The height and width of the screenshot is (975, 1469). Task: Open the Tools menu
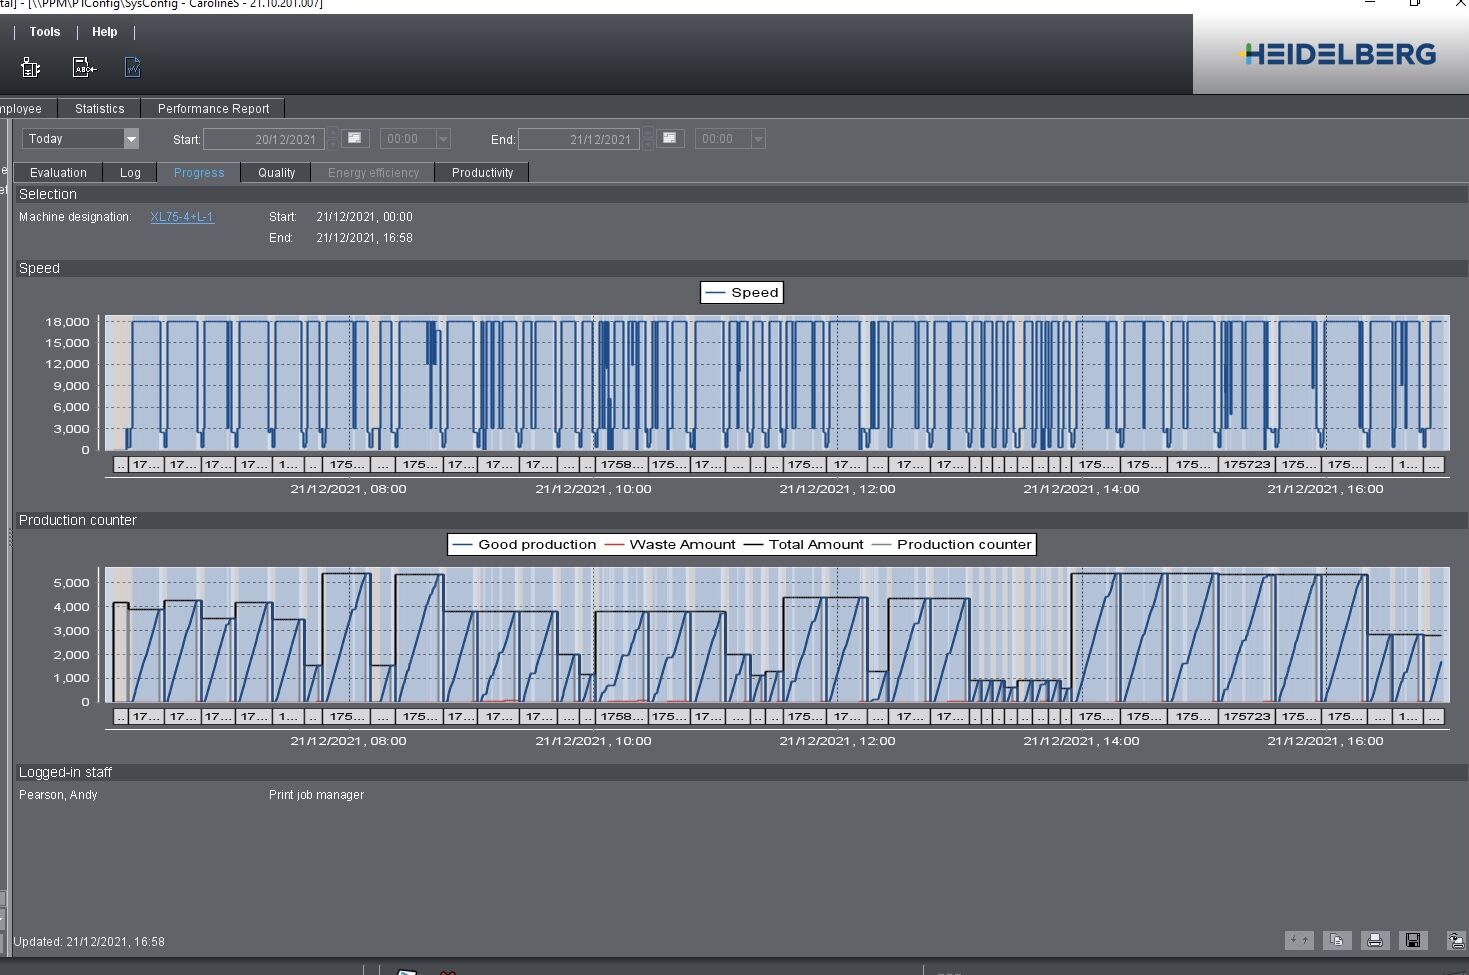[x=45, y=32]
